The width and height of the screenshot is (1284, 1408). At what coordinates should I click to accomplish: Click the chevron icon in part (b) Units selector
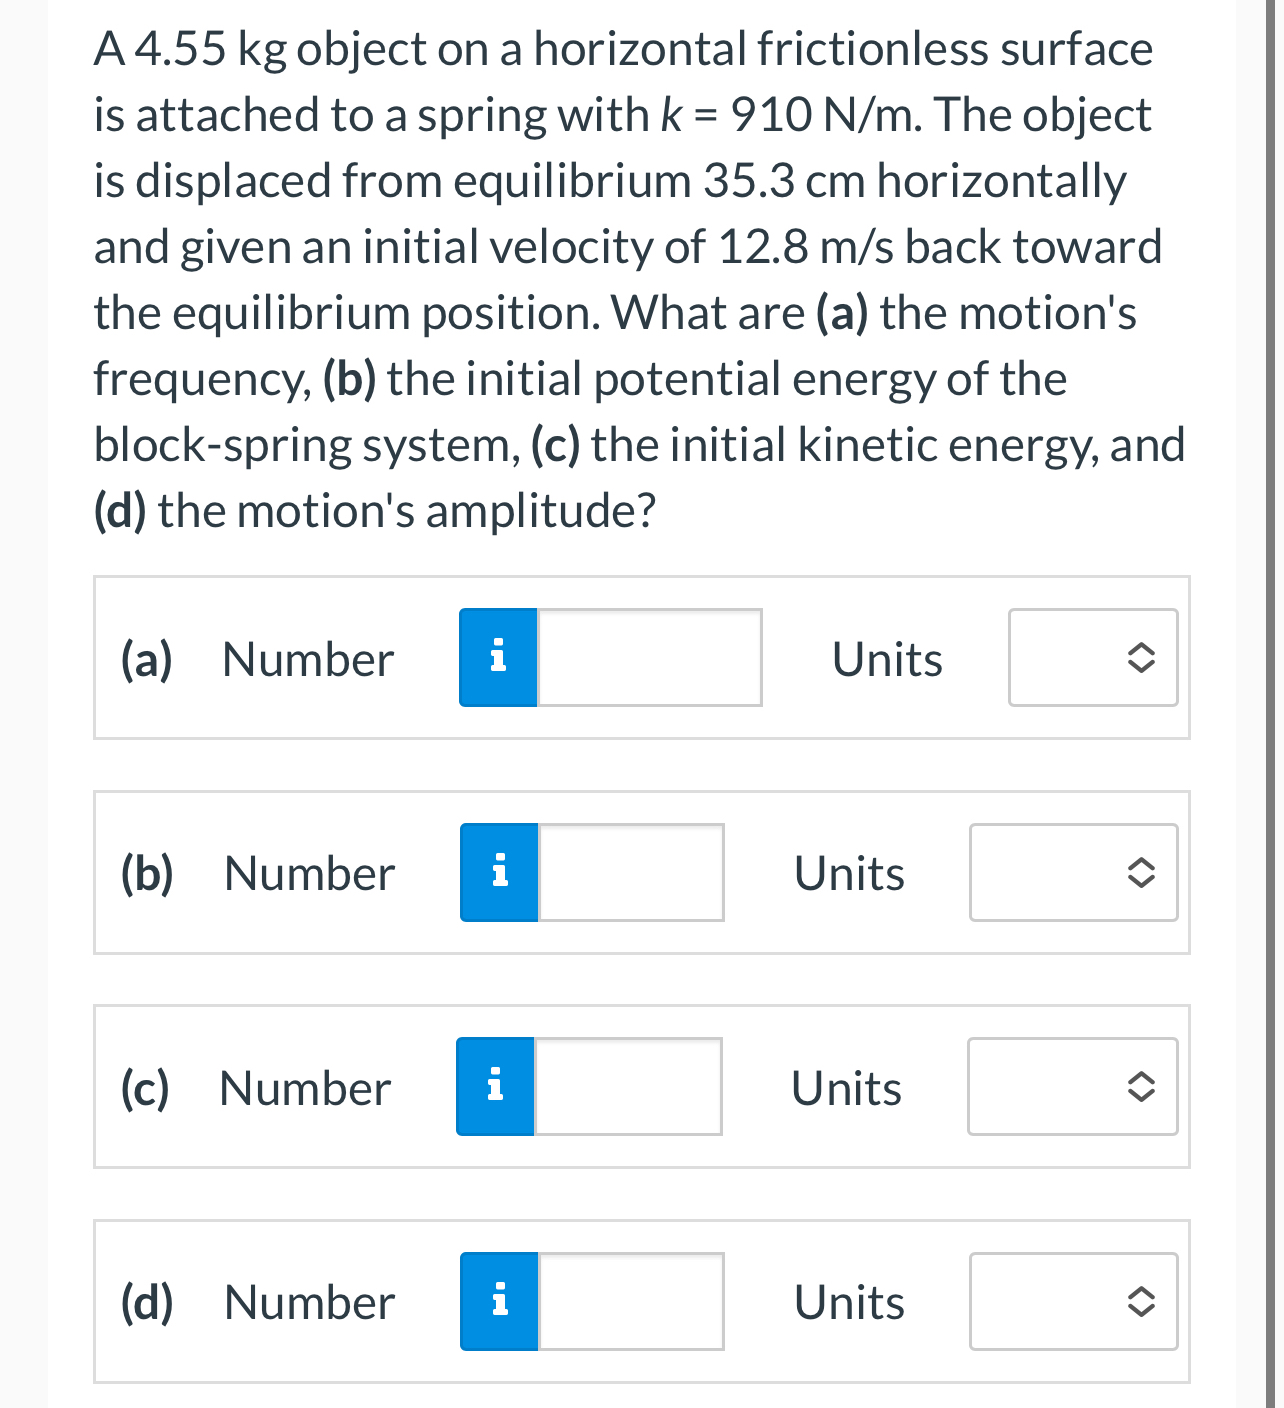(1140, 872)
